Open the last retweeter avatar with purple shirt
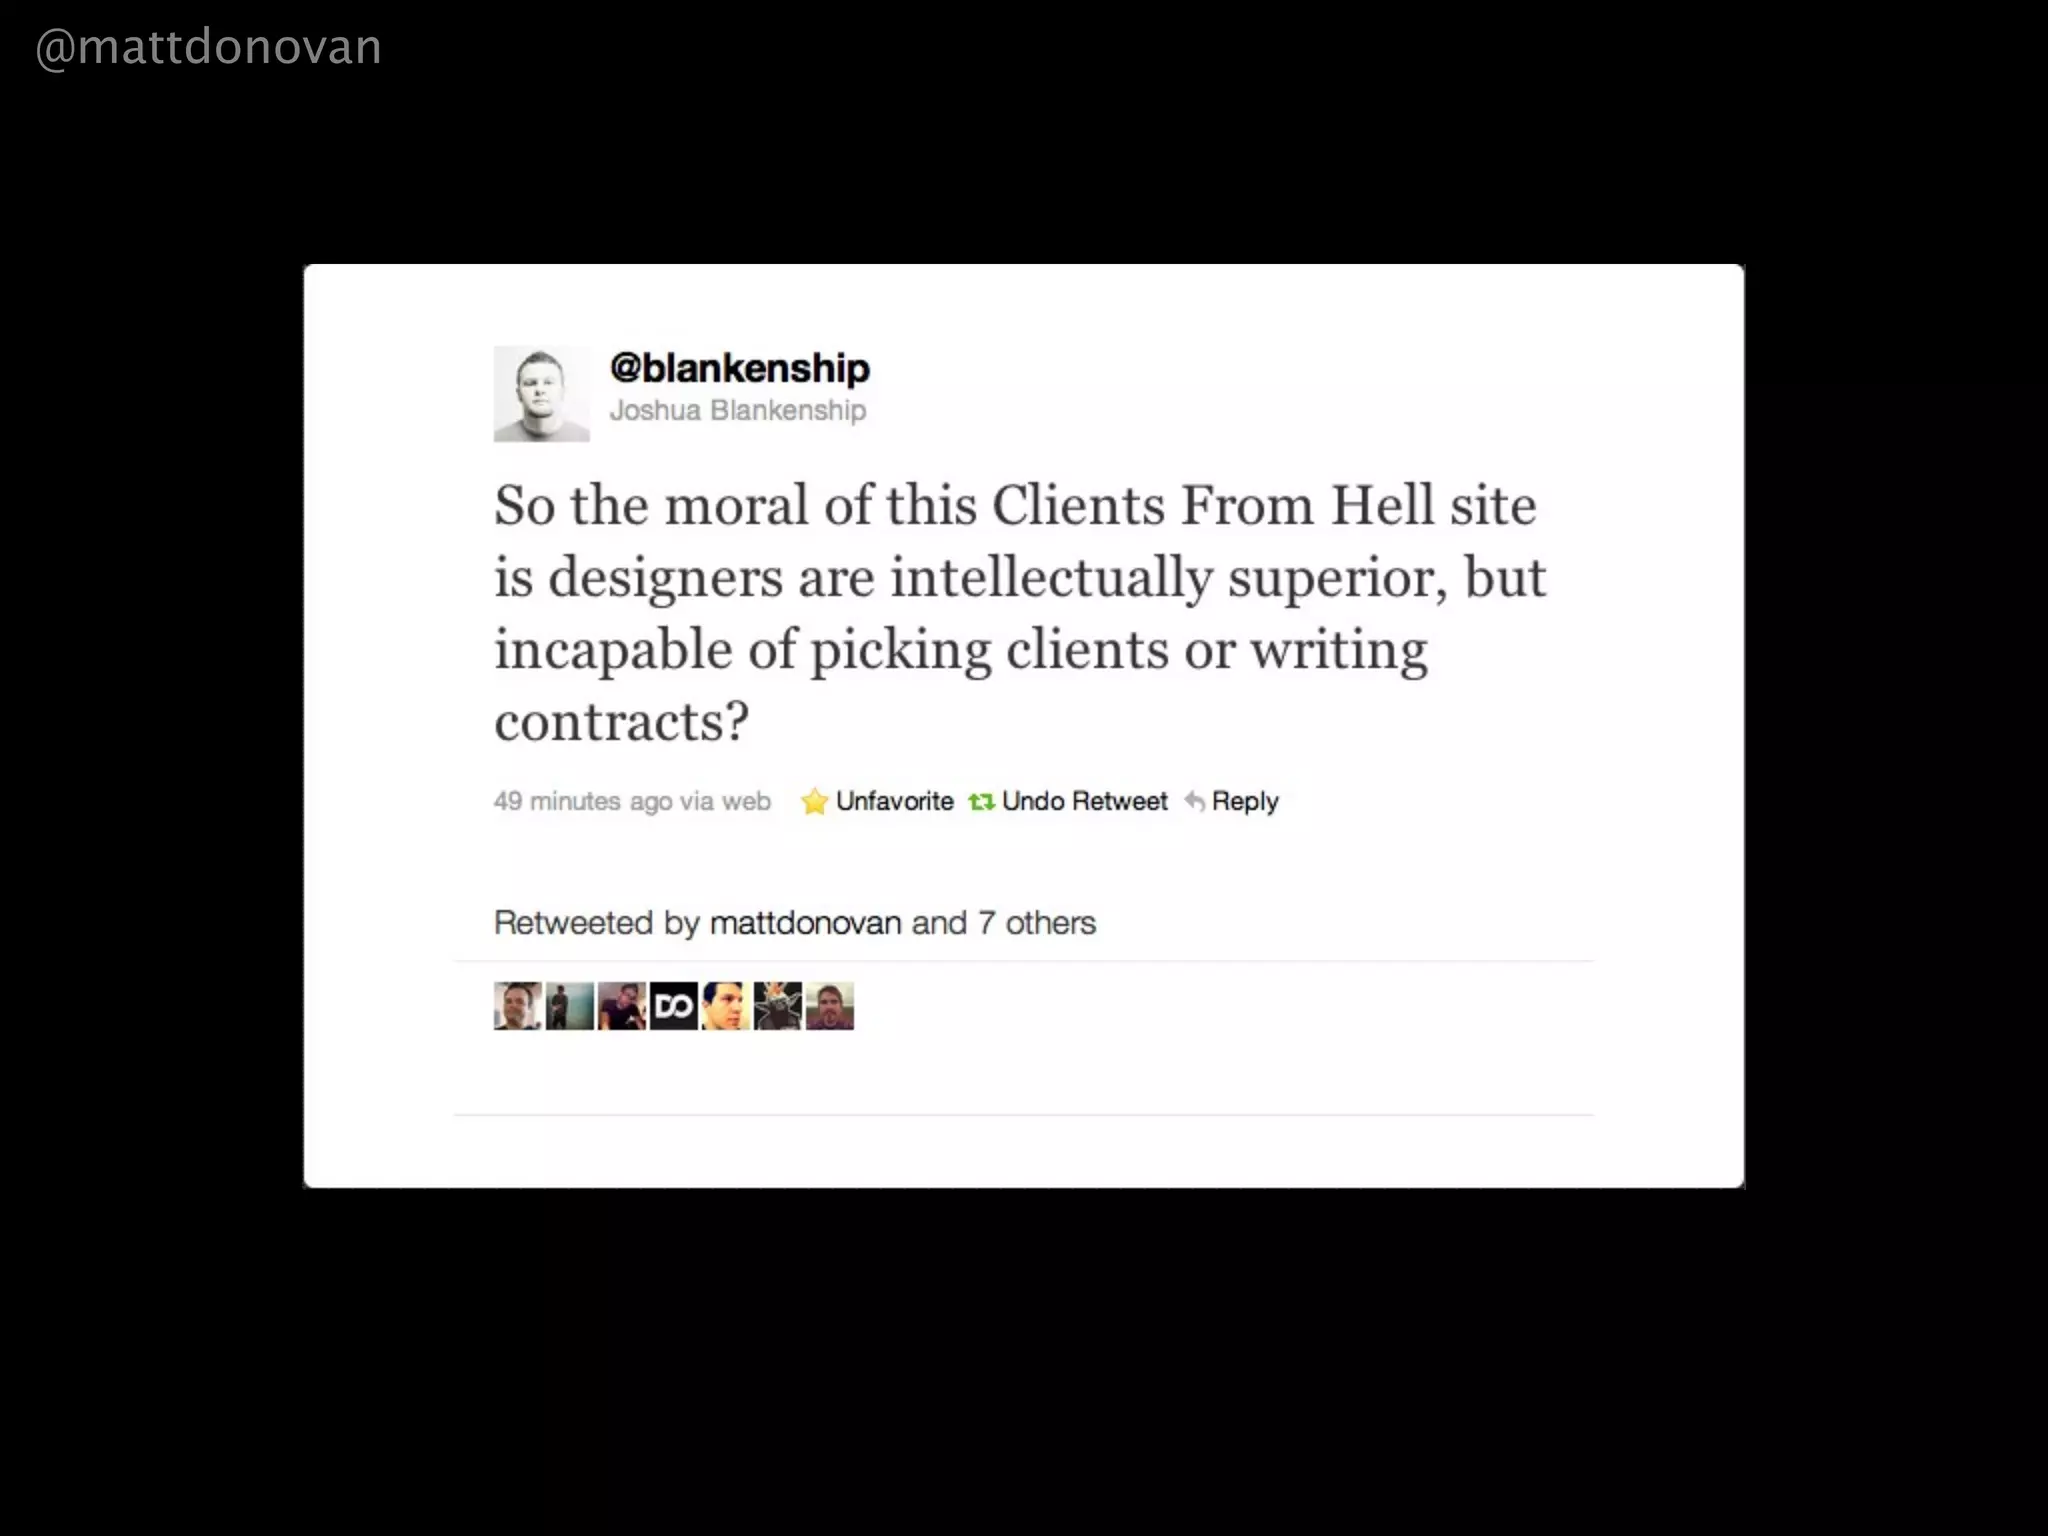The height and width of the screenshot is (1536, 2048). pyautogui.click(x=830, y=1006)
